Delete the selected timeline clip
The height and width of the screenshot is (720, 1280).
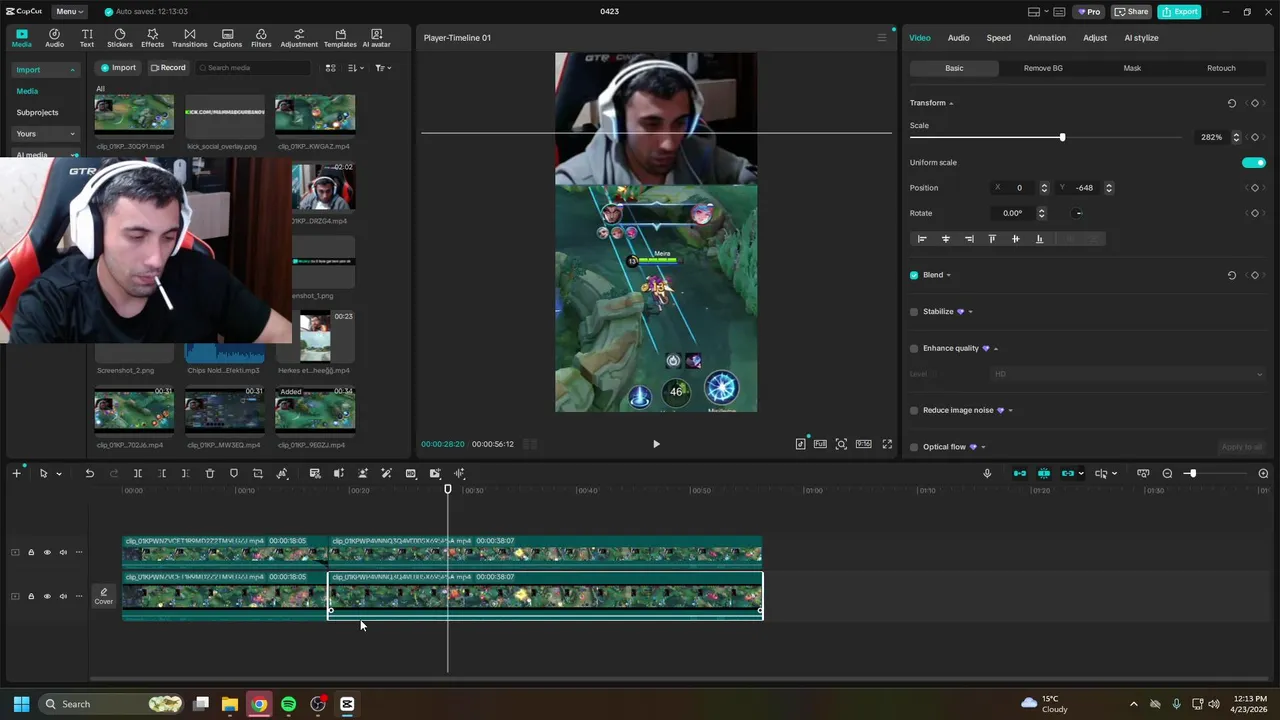(x=210, y=473)
